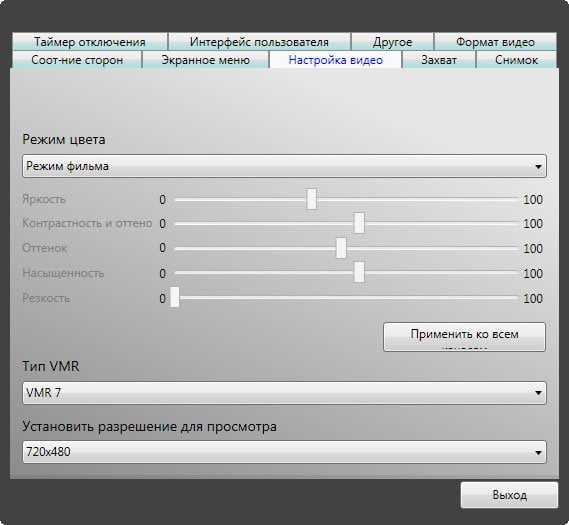Image resolution: width=569 pixels, height=525 pixels.
Task: Expand the Тип VMR combo box
Action: click(284, 393)
